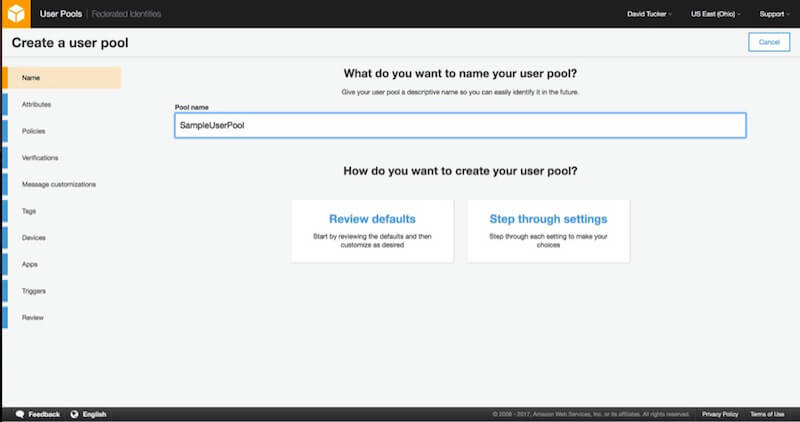
Task: Open the Policies step in sidebar
Action: pyautogui.click(x=33, y=131)
